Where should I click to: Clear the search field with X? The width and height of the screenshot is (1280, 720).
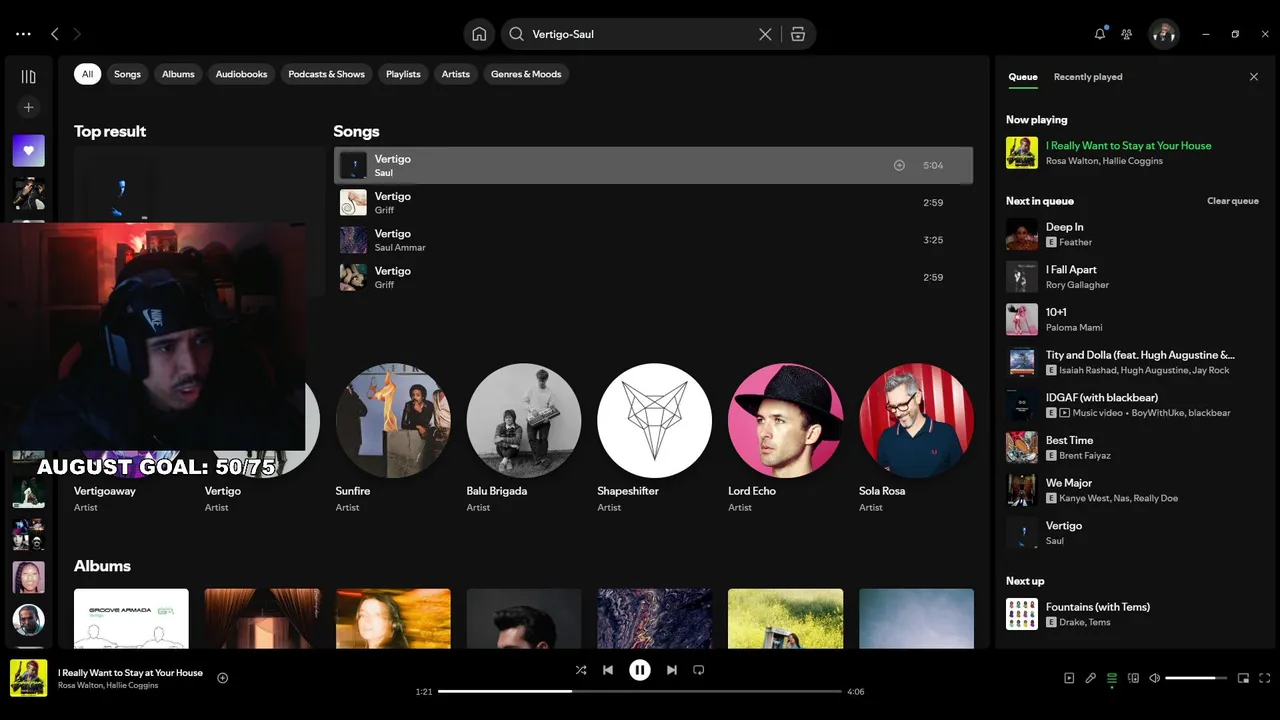(765, 34)
